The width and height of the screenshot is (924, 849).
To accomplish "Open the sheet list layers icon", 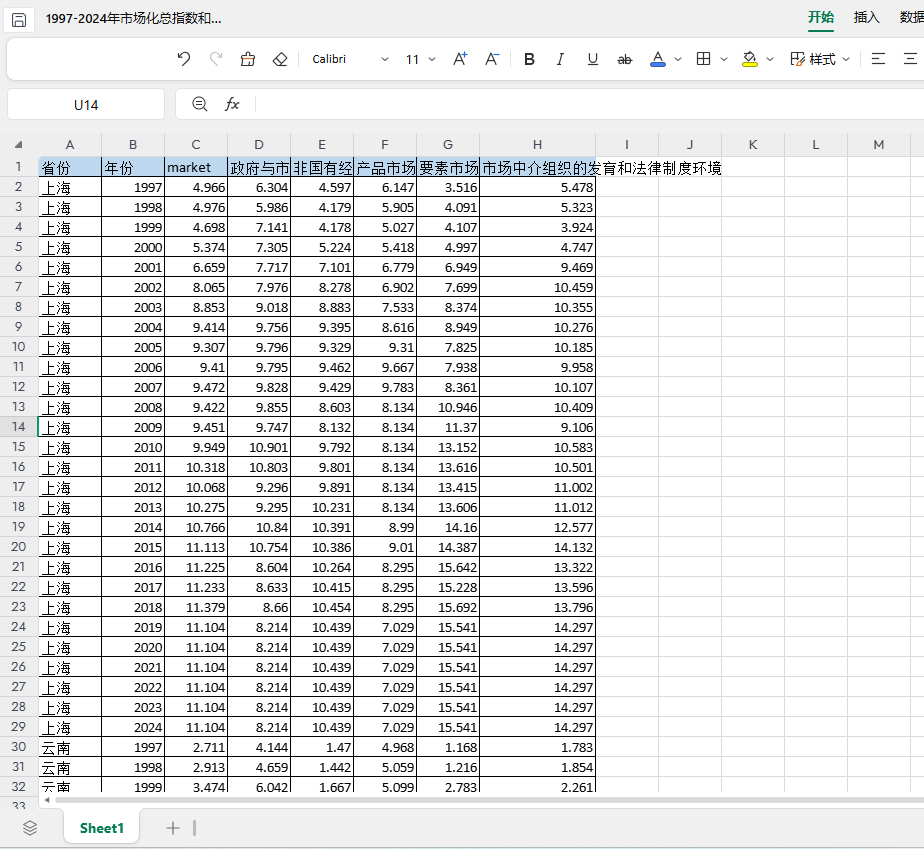I will coord(30,827).
